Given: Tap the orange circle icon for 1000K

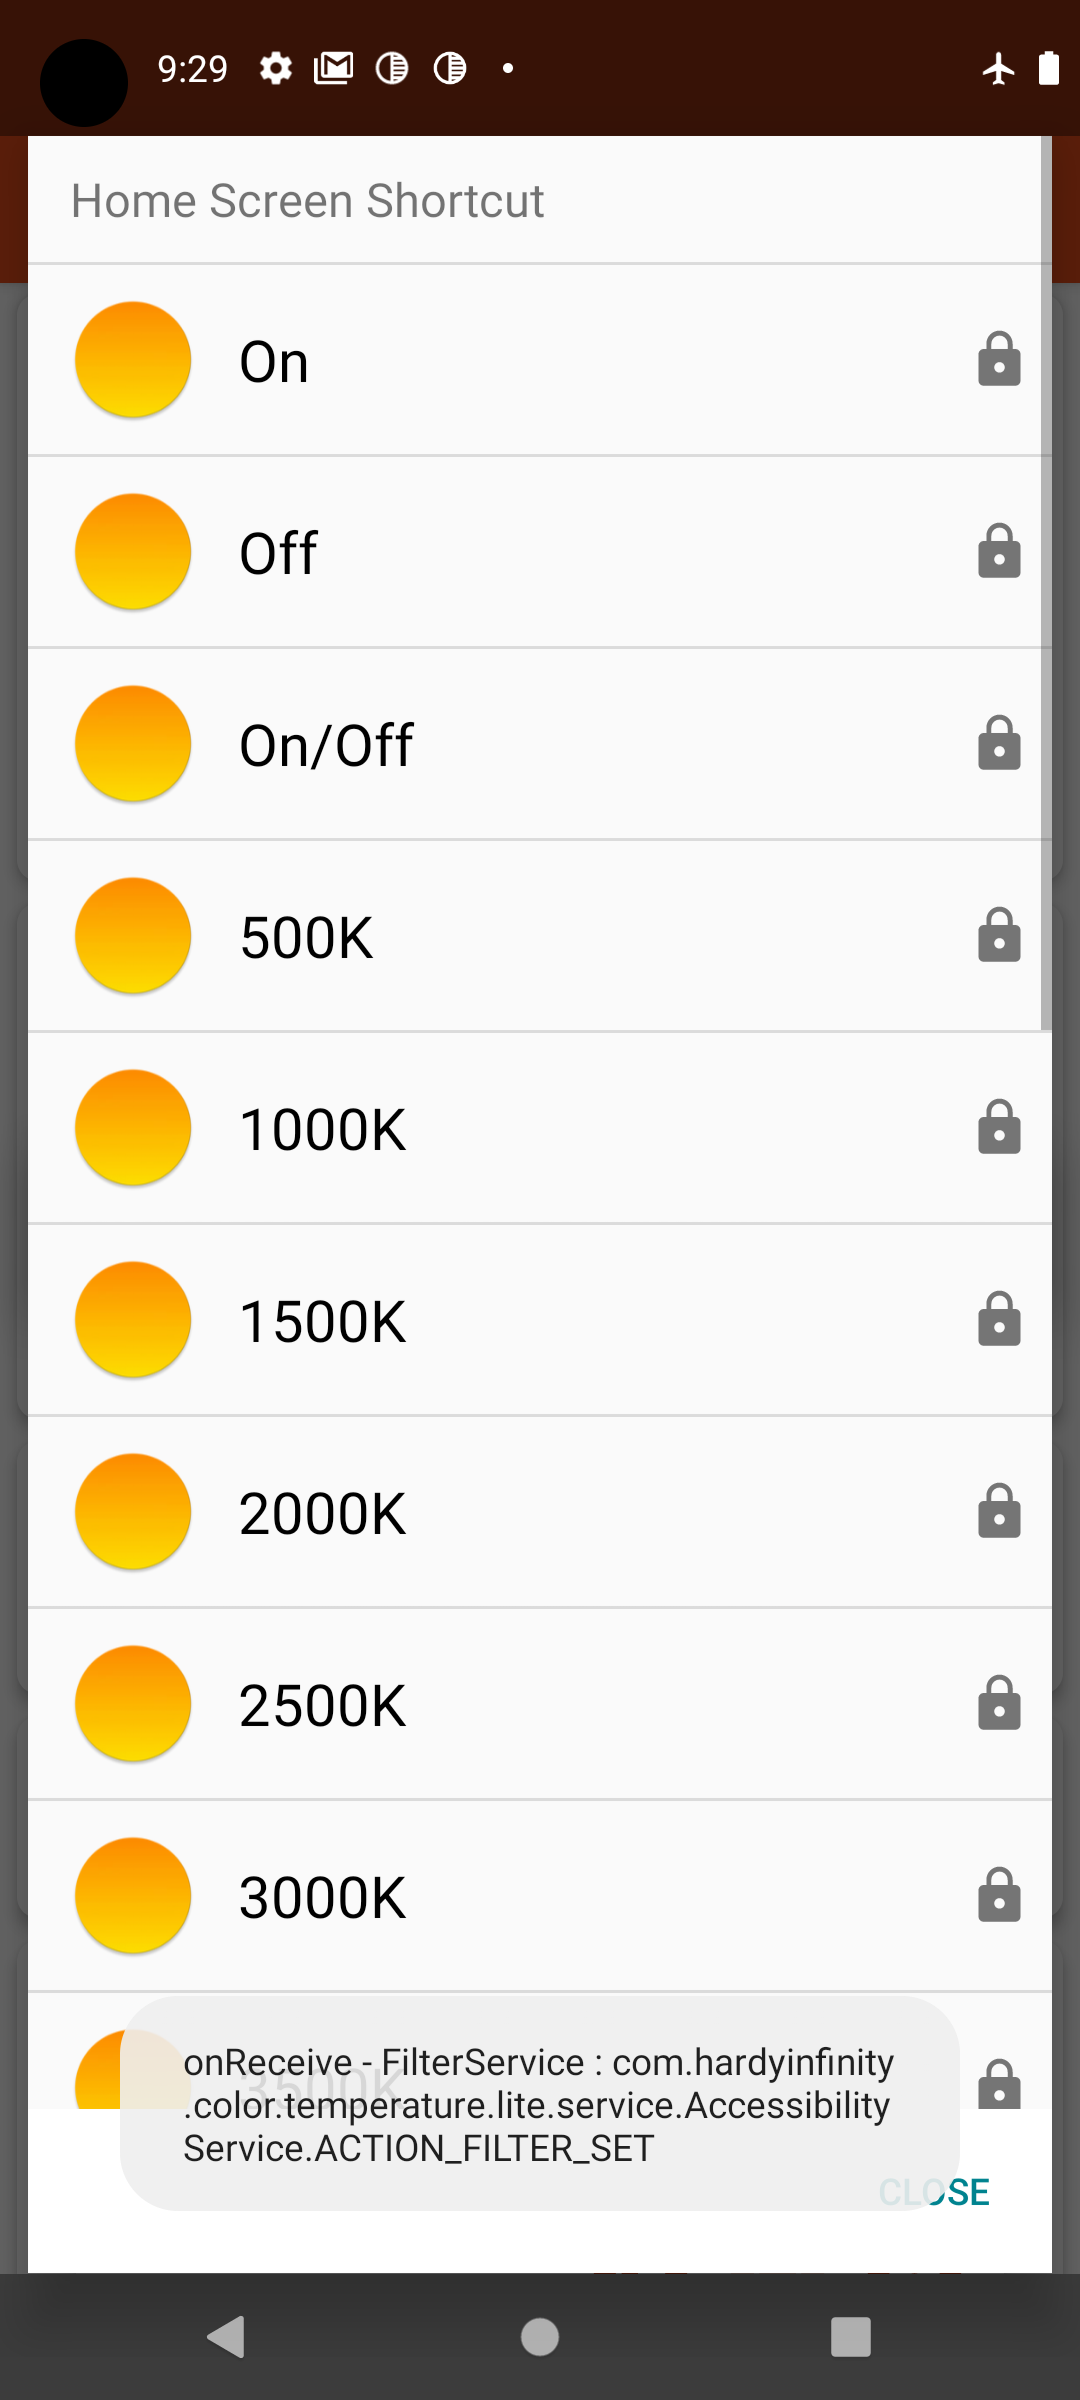Looking at the screenshot, I should (133, 1128).
